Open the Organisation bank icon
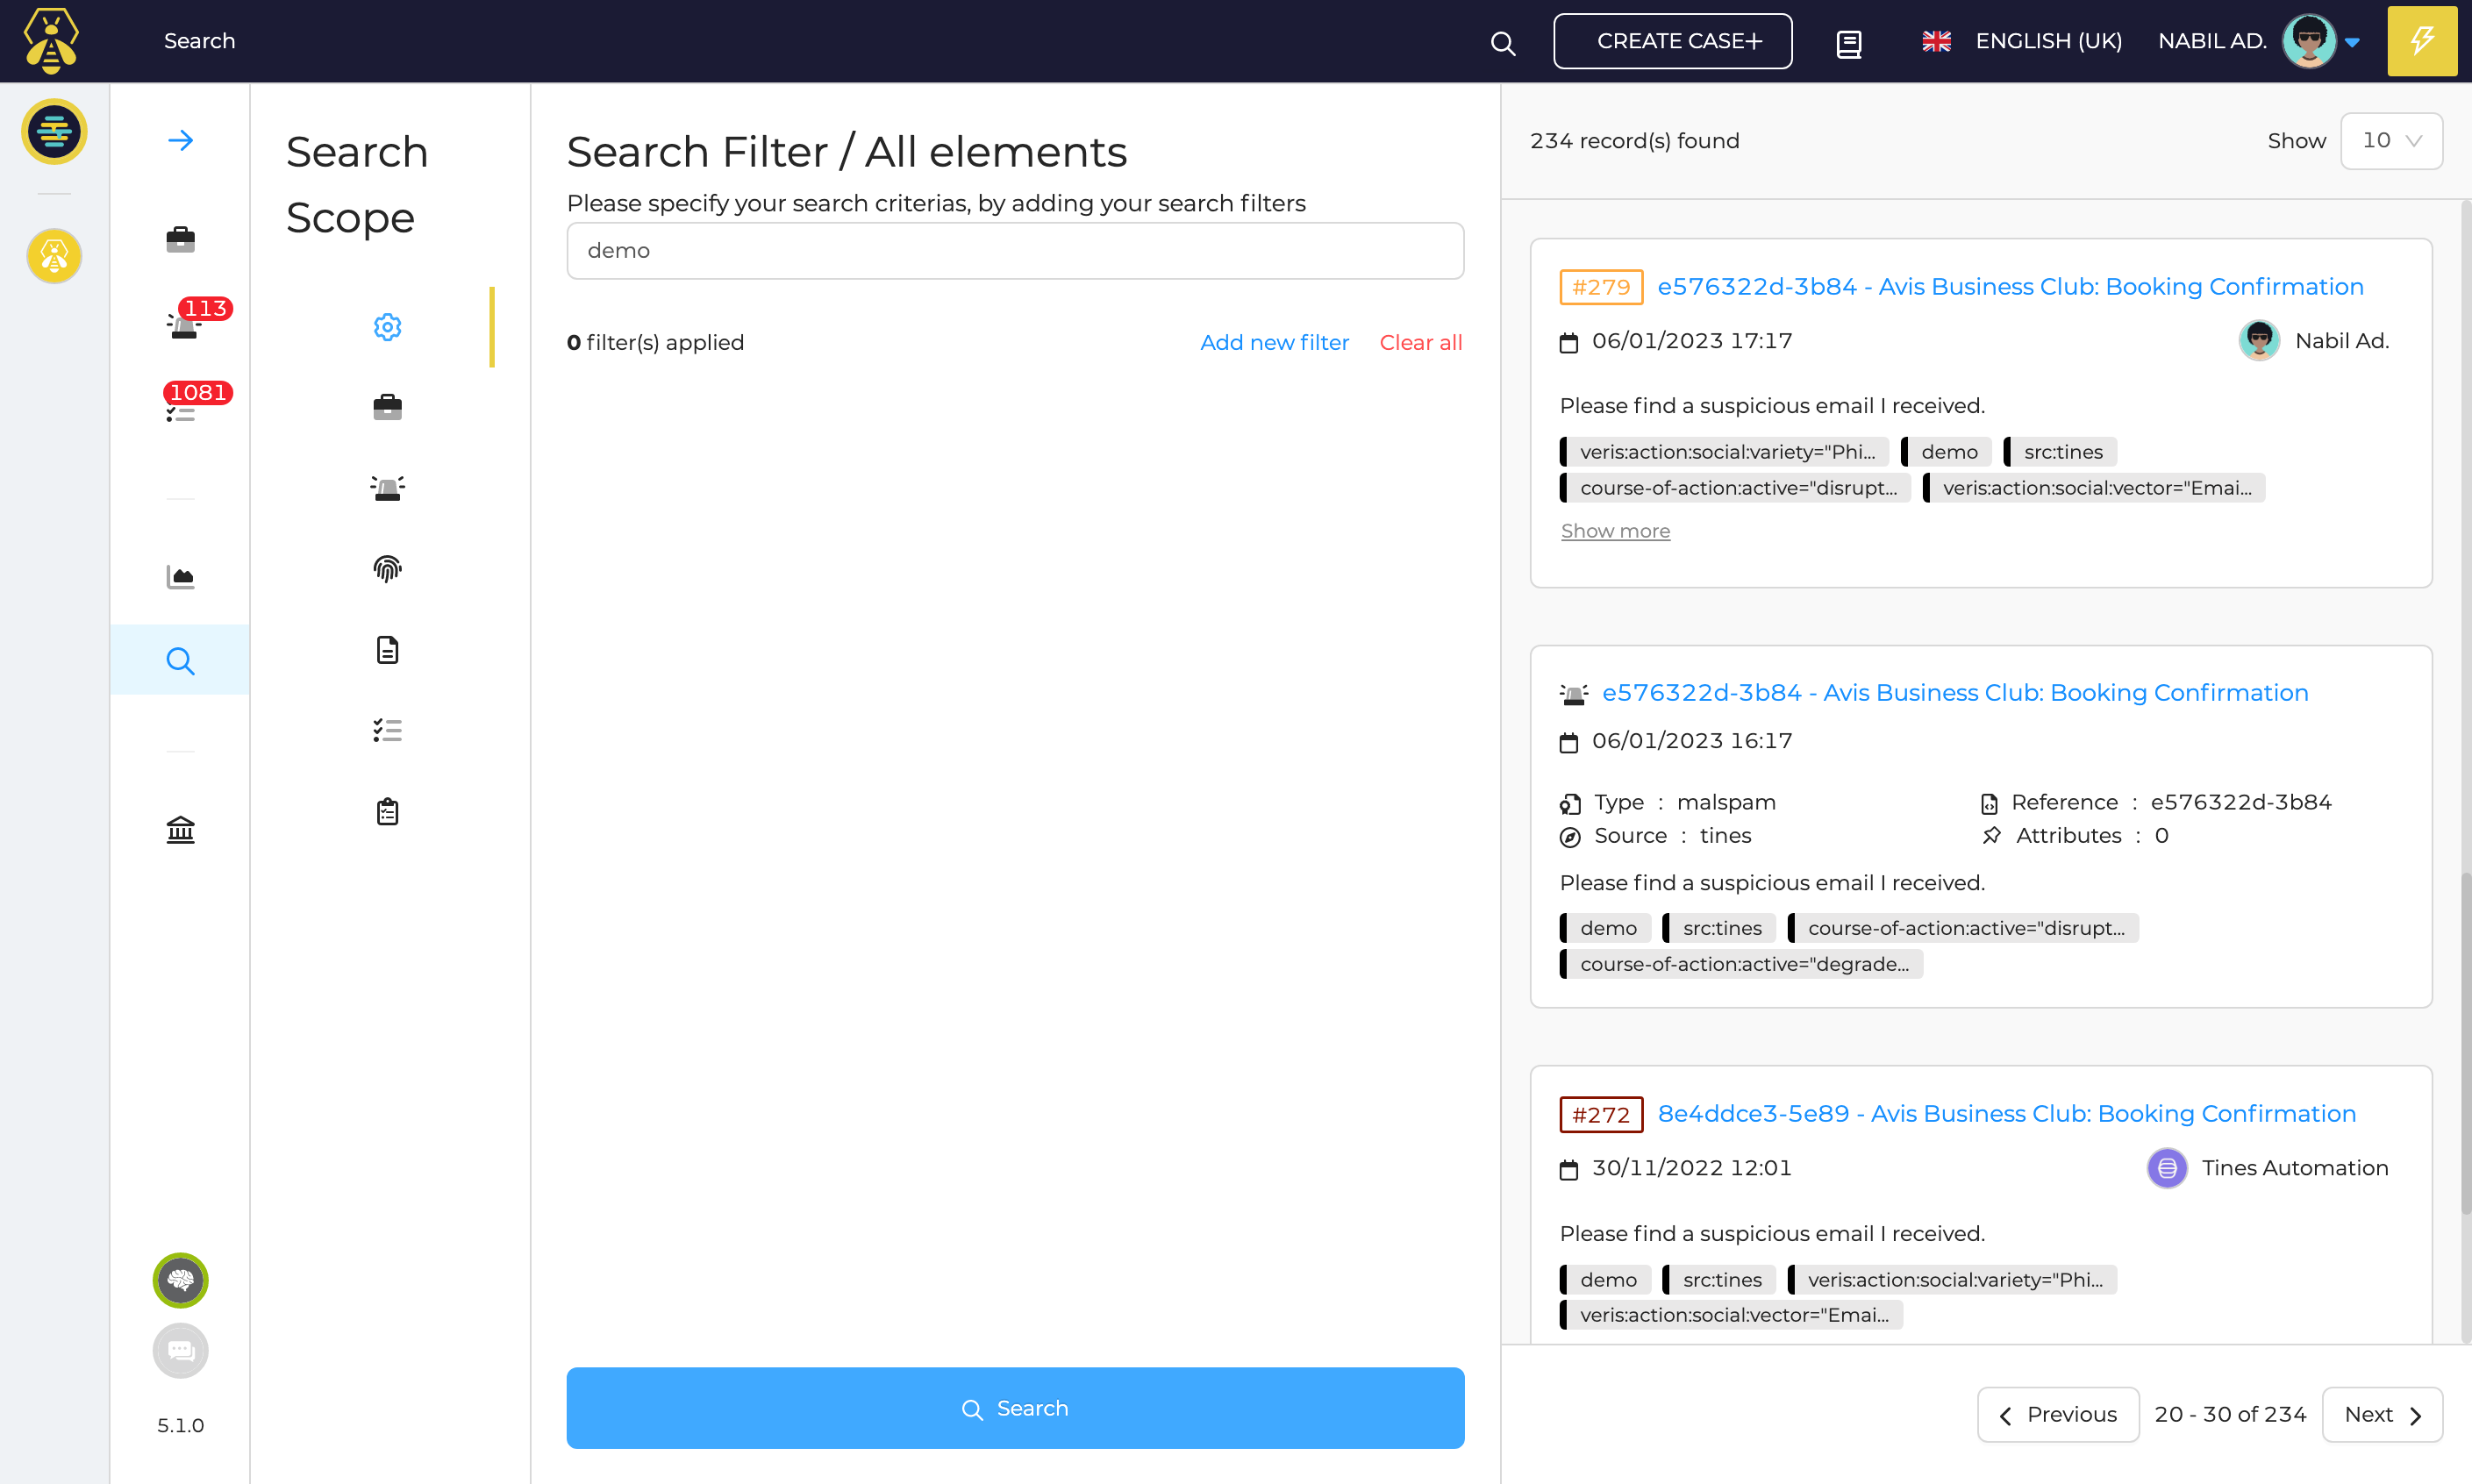The image size is (2472, 1484). [180, 829]
